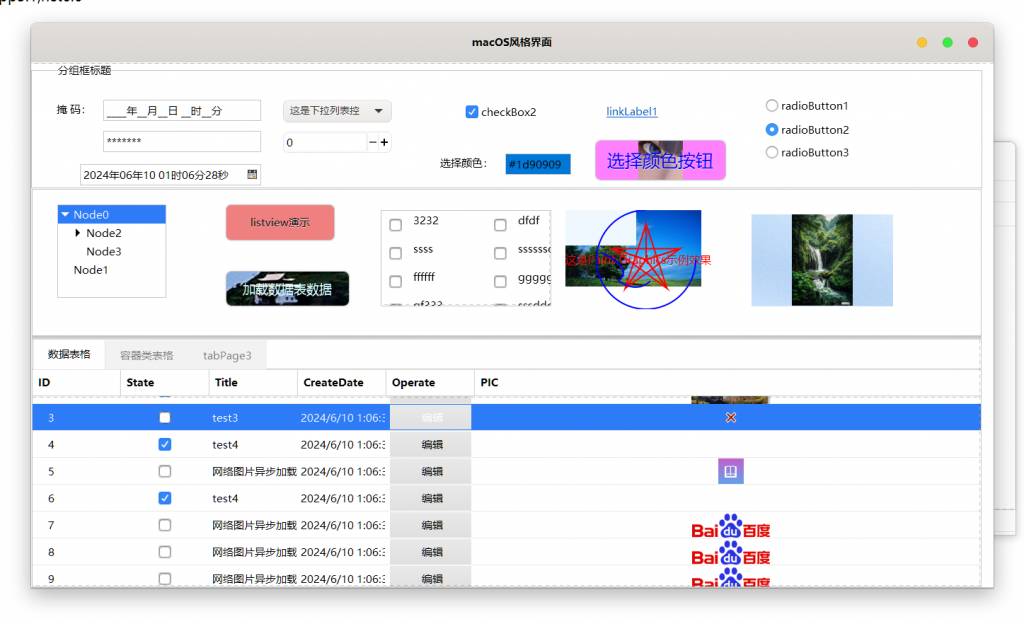Click the listview演示 button
1024x624 pixels.
(280, 223)
